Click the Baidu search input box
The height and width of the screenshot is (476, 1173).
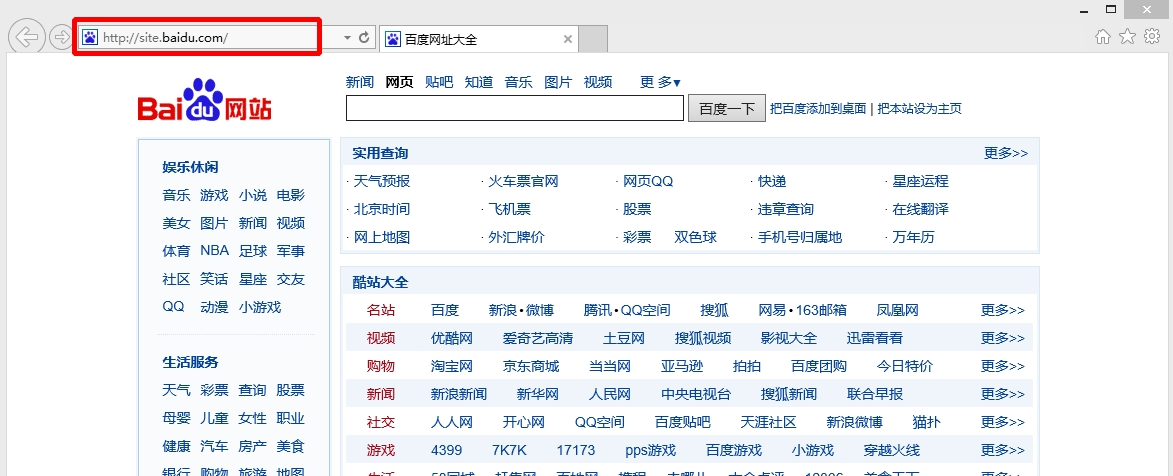coord(515,109)
